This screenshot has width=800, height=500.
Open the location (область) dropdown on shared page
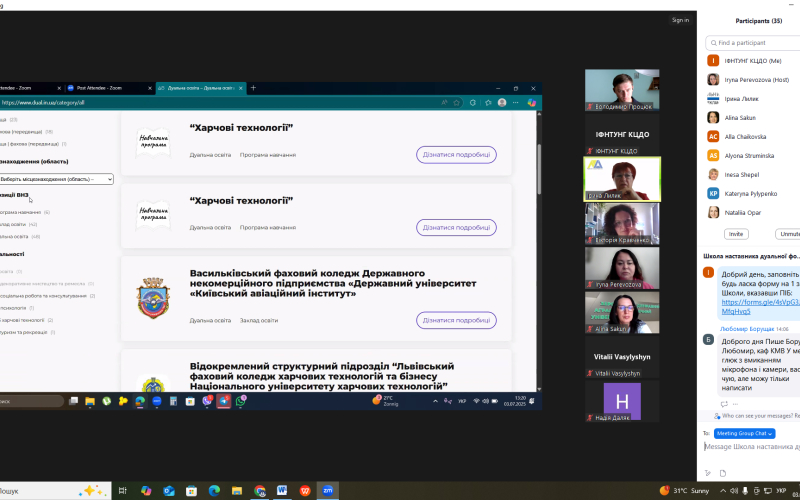pos(56,179)
